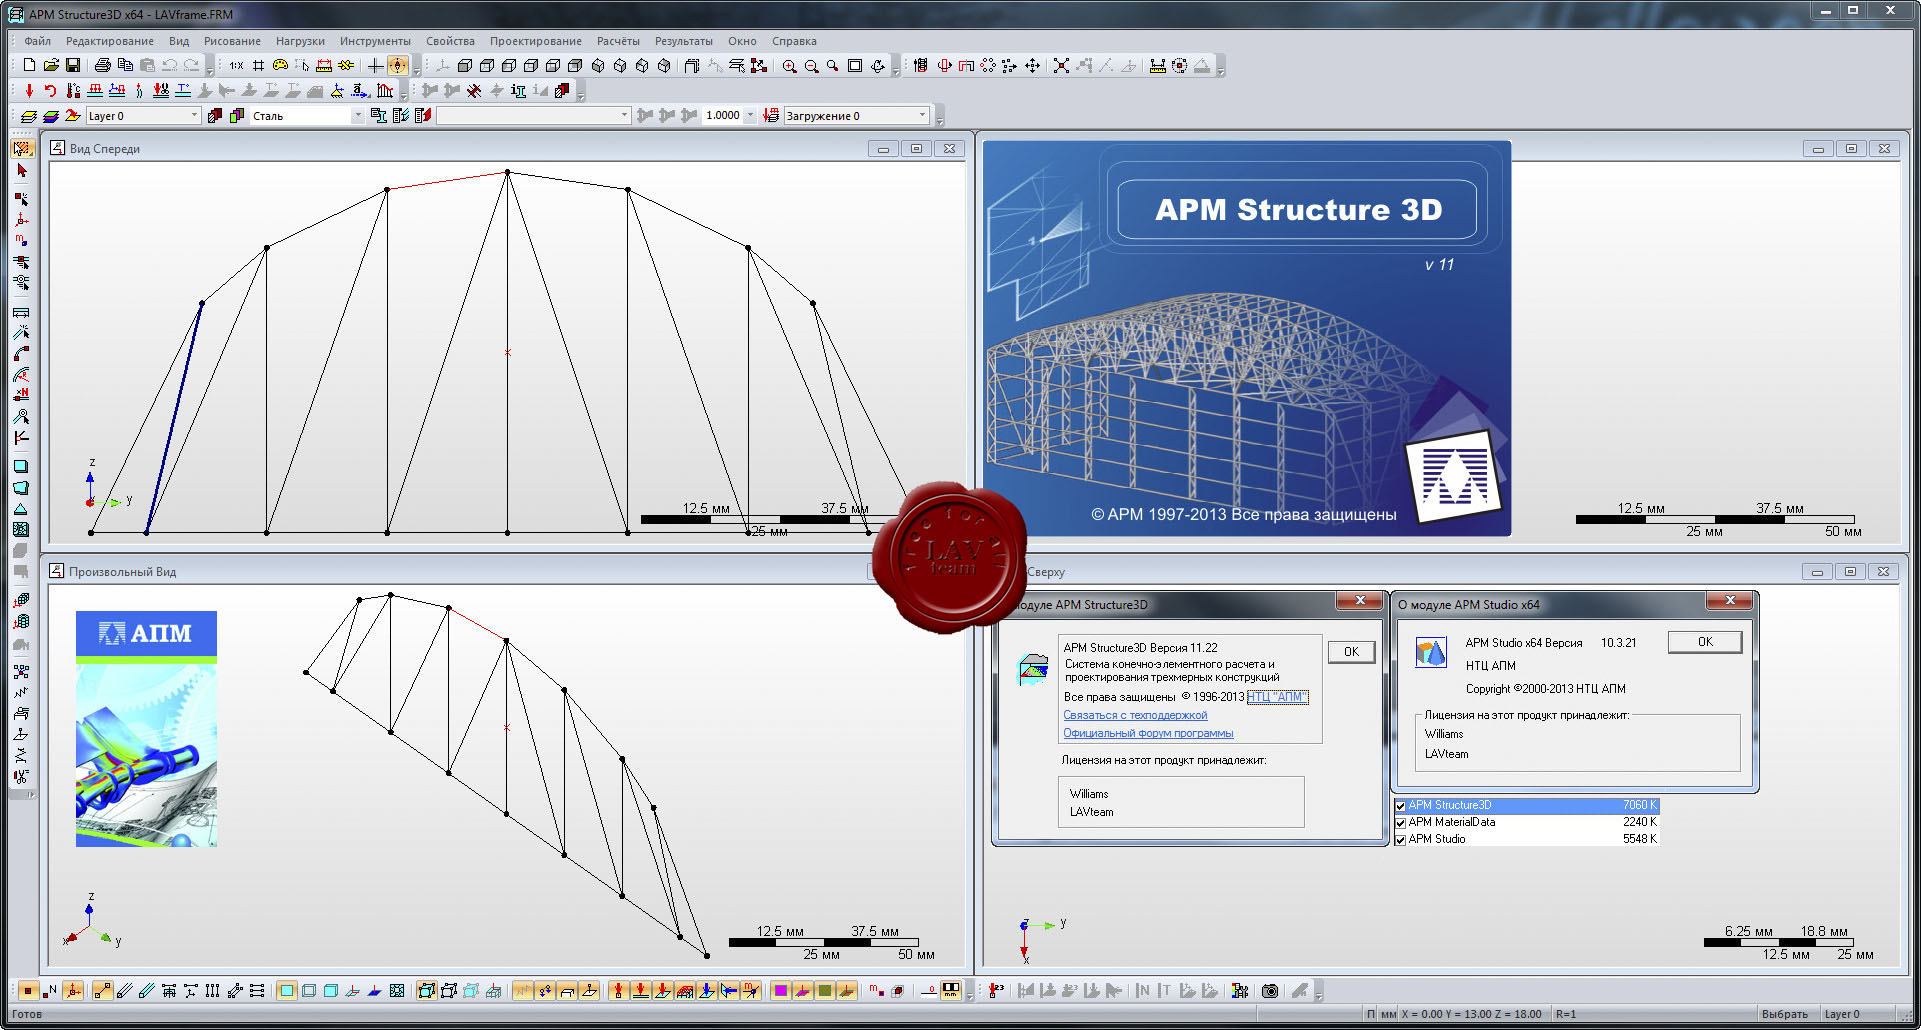Open the Нагрузки menu
Screen dimensions: 1921x1030
(x=300, y=41)
